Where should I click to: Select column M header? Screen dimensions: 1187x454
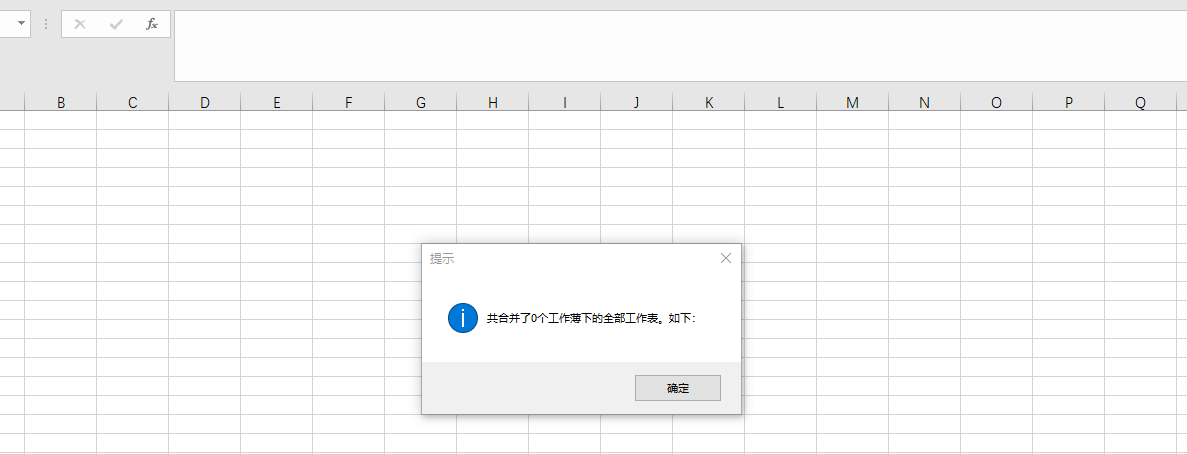[x=852, y=102]
